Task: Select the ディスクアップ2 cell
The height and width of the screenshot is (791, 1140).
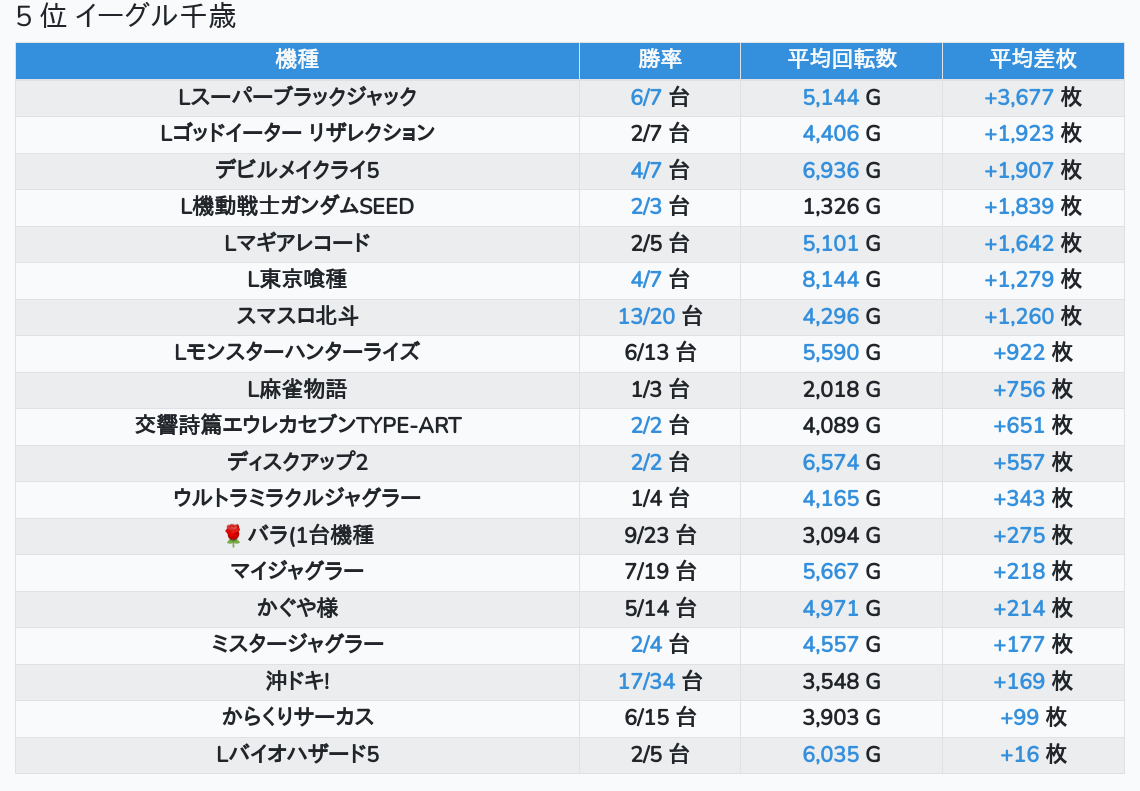Action: (x=297, y=462)
